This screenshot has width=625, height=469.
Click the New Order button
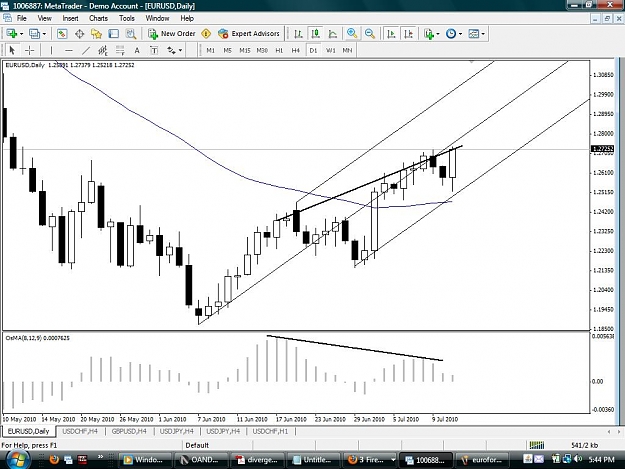(171, 34)
